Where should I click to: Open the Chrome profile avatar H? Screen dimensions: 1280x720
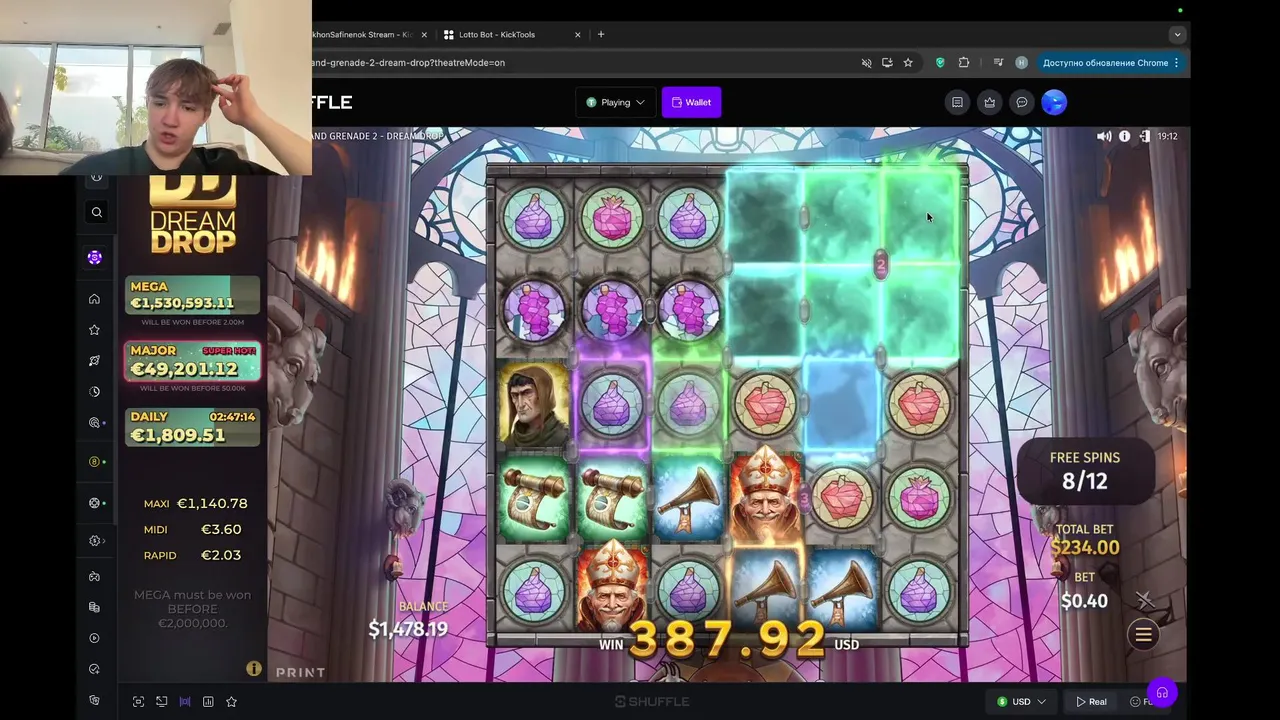pos(1021,62)
